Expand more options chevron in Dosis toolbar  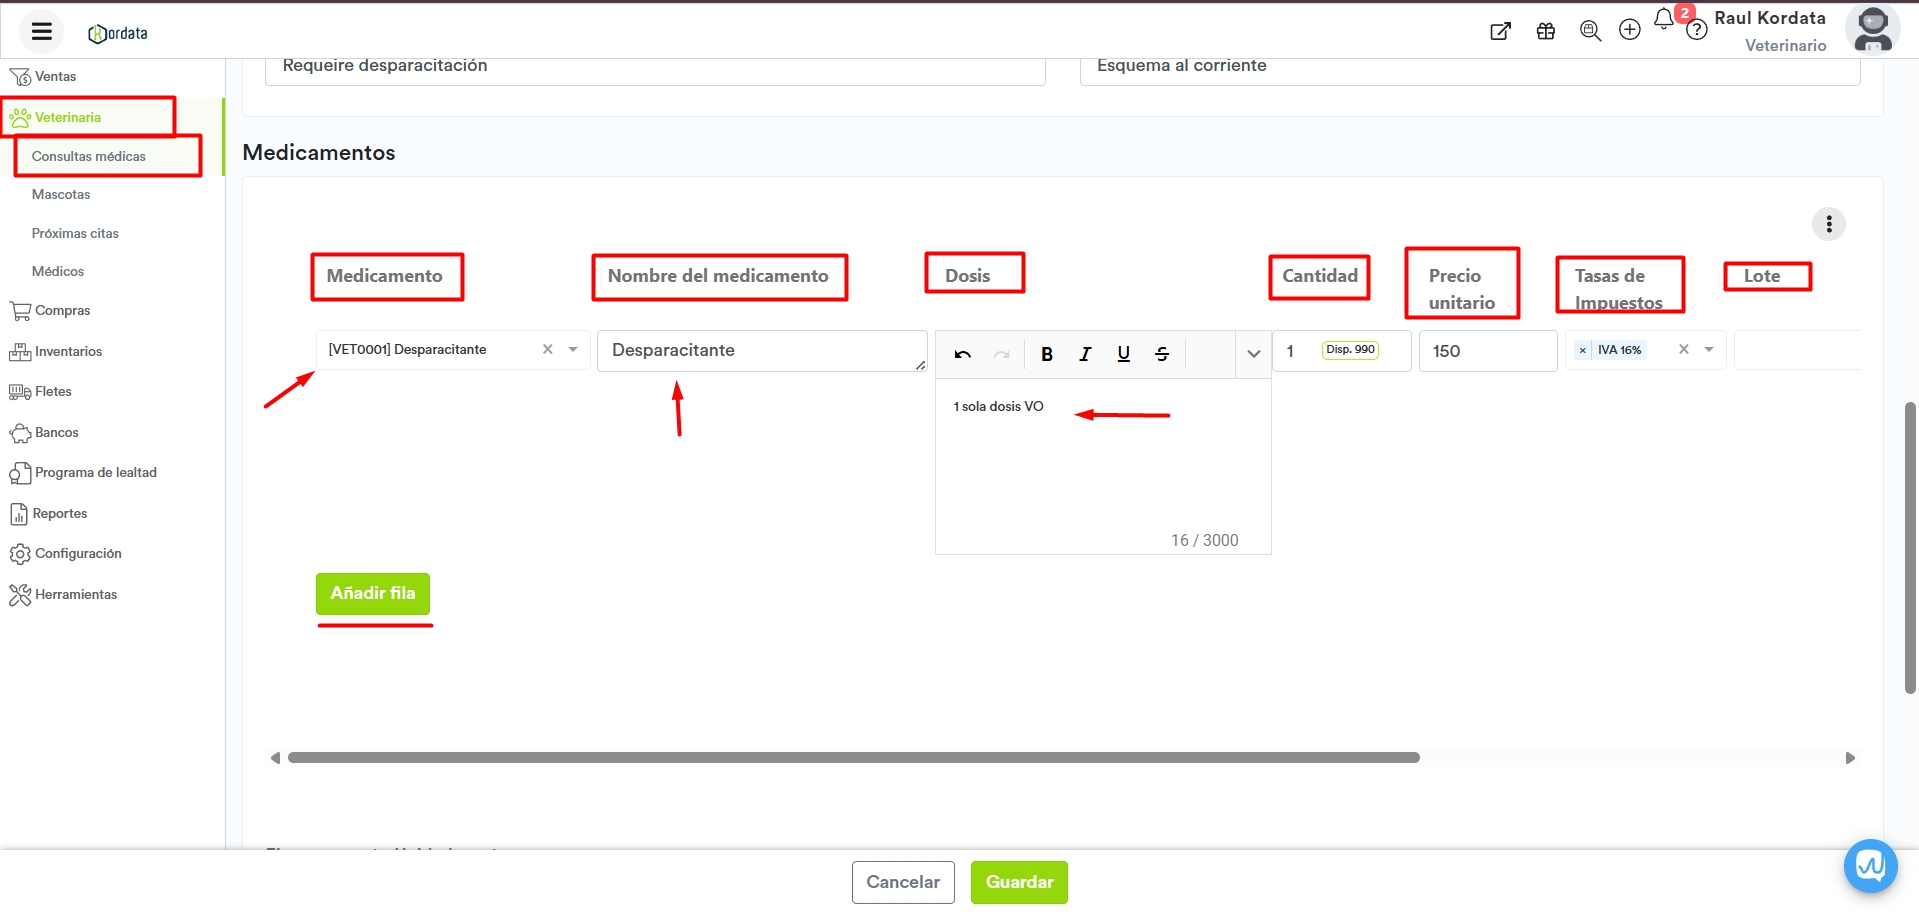pos(1254,354)
